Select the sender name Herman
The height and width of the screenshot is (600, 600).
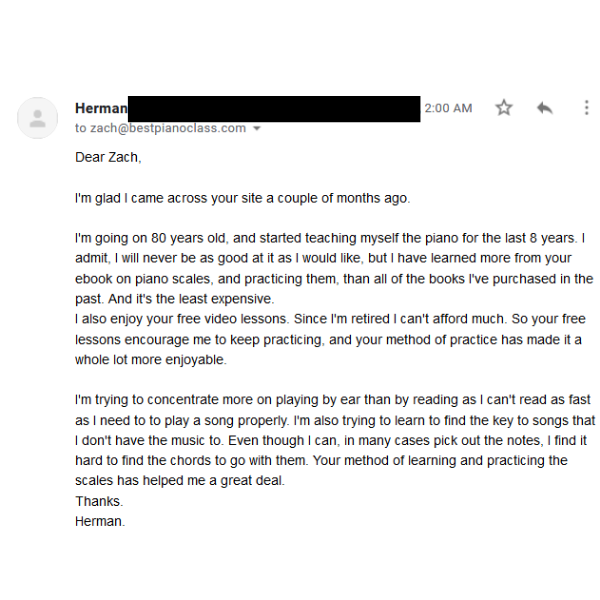click(101, 108)
